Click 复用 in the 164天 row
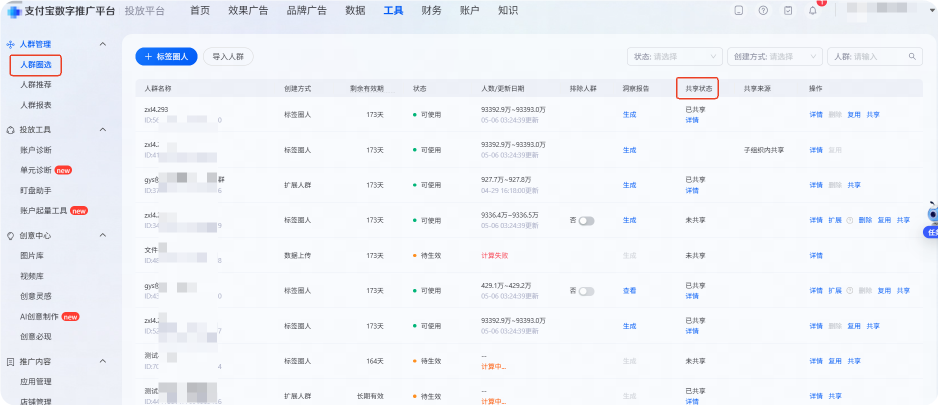The height and width of the screenshot is (405, 938). coord(835,361)
